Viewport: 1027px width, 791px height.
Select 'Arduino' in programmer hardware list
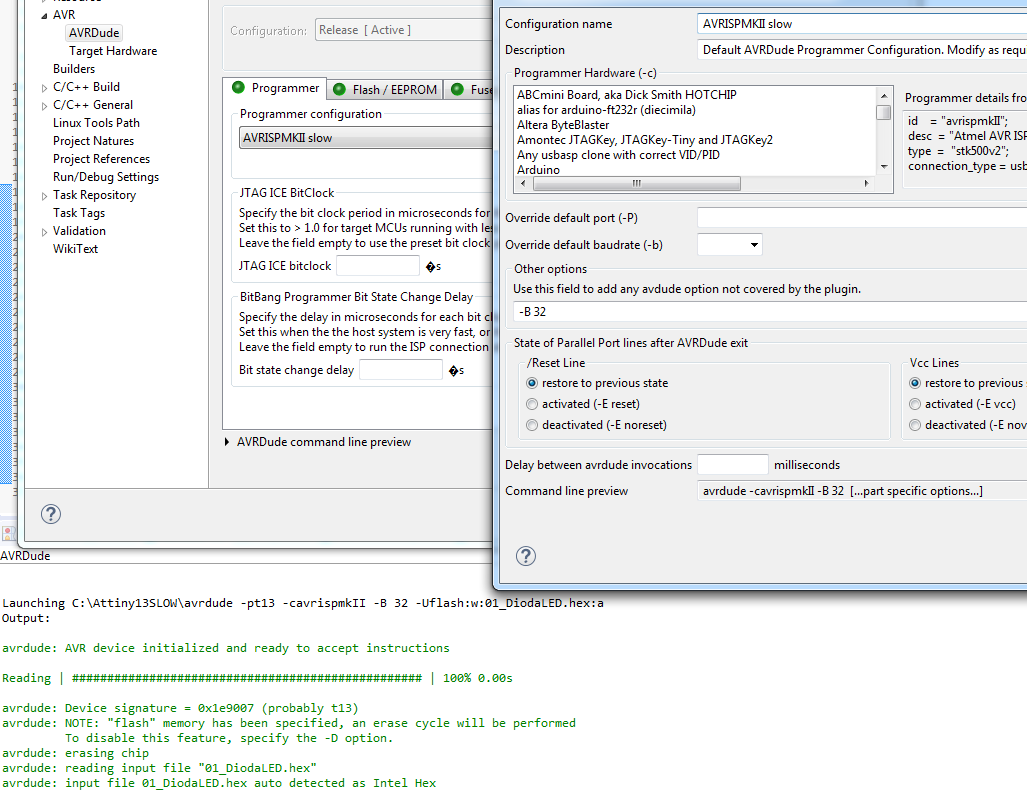click(x=538, y=170)
